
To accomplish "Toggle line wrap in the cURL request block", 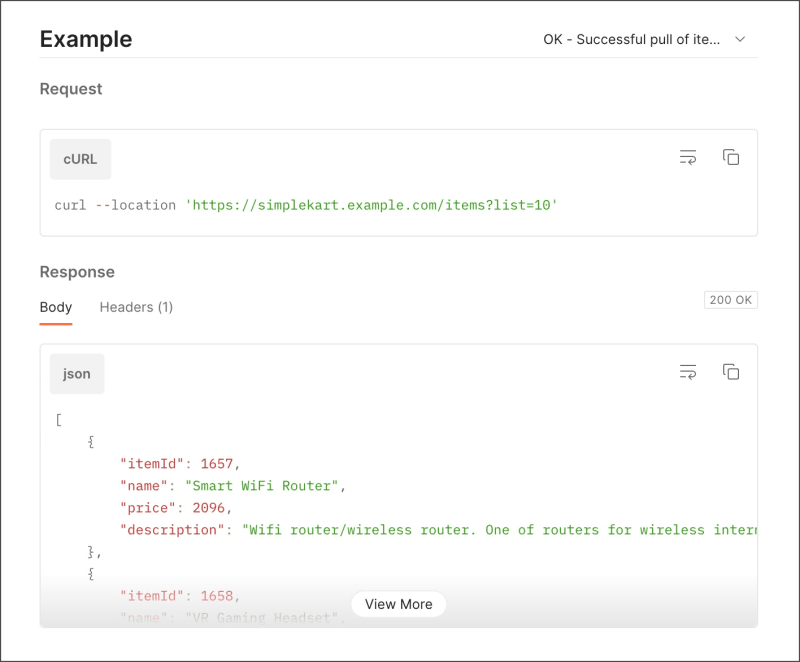I will click(688, 158).
